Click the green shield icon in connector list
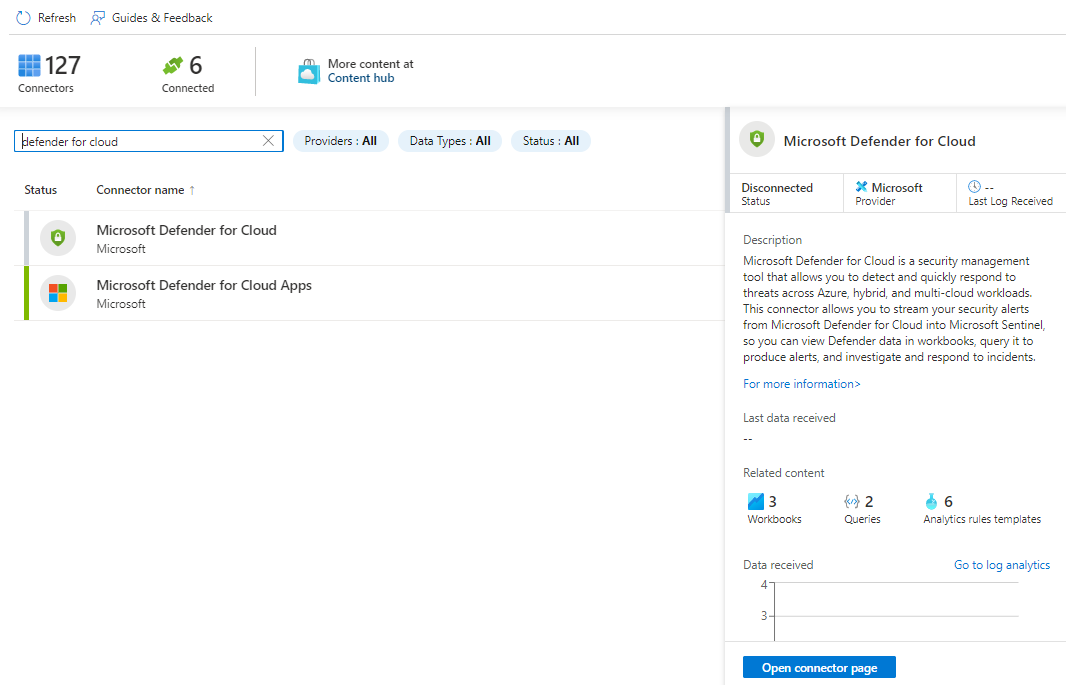The image size is (1066, 685). point(58,238)
